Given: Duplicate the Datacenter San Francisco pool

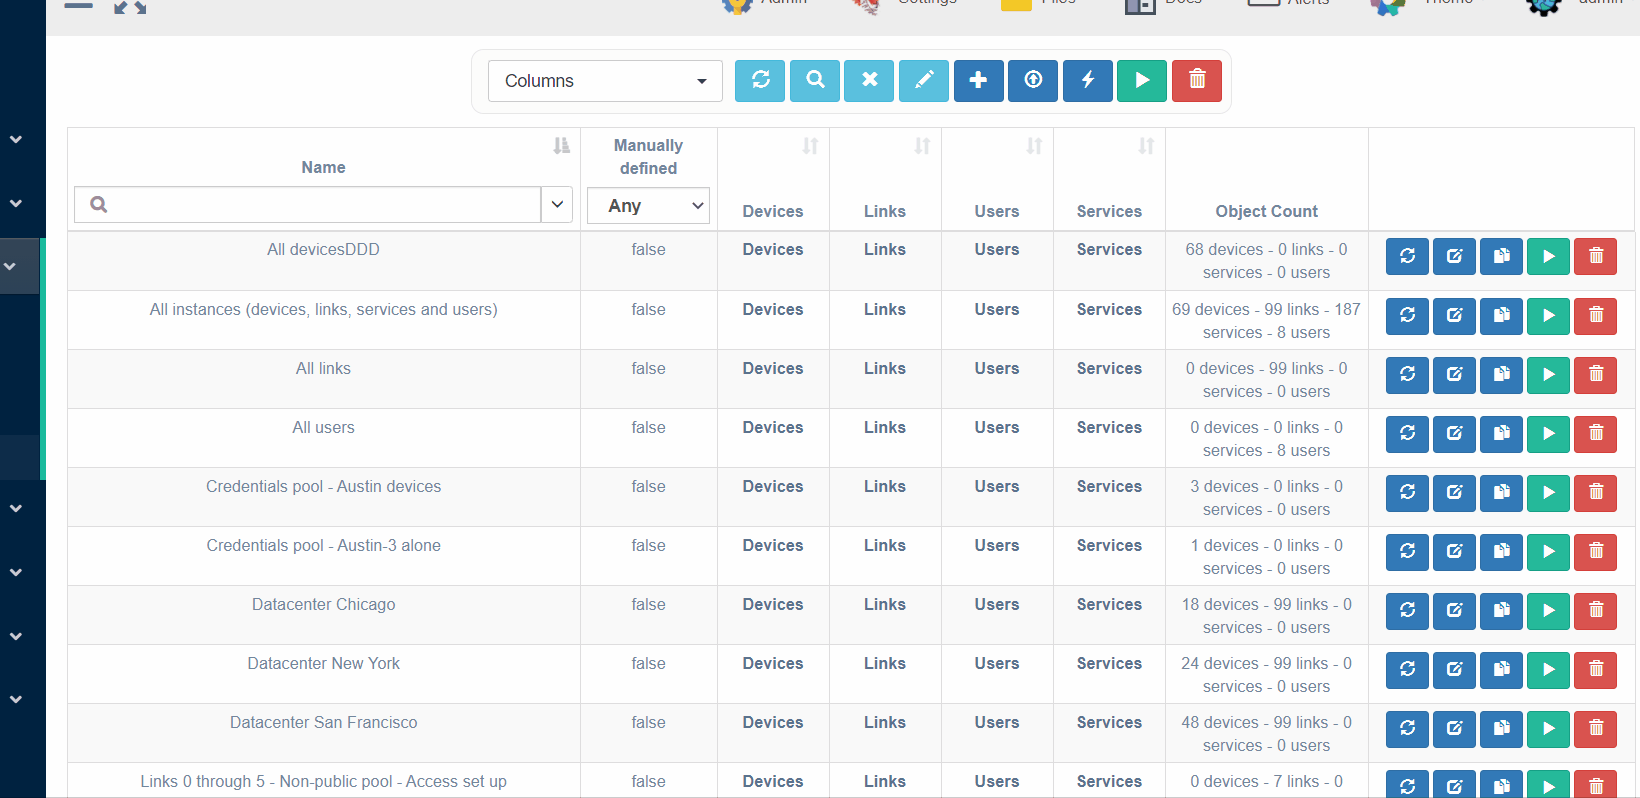Looking at the screenshot, I should 1501,729.
